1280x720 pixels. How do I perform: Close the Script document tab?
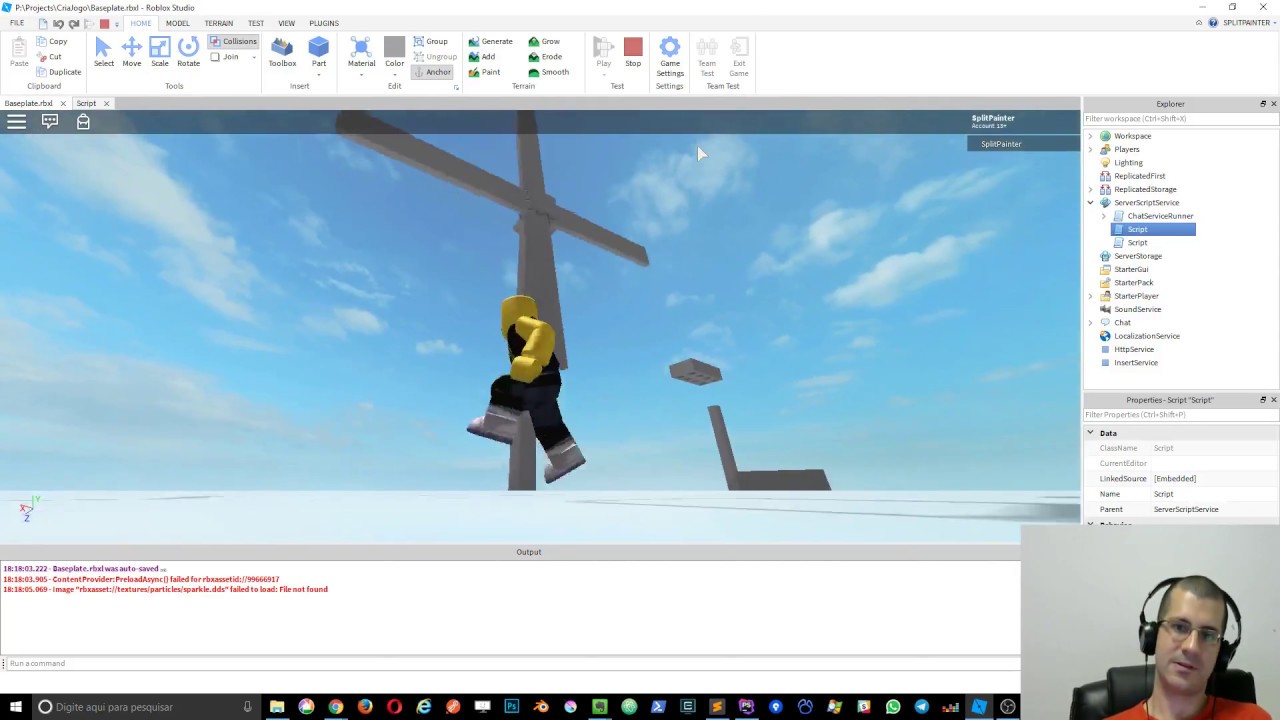106,103
